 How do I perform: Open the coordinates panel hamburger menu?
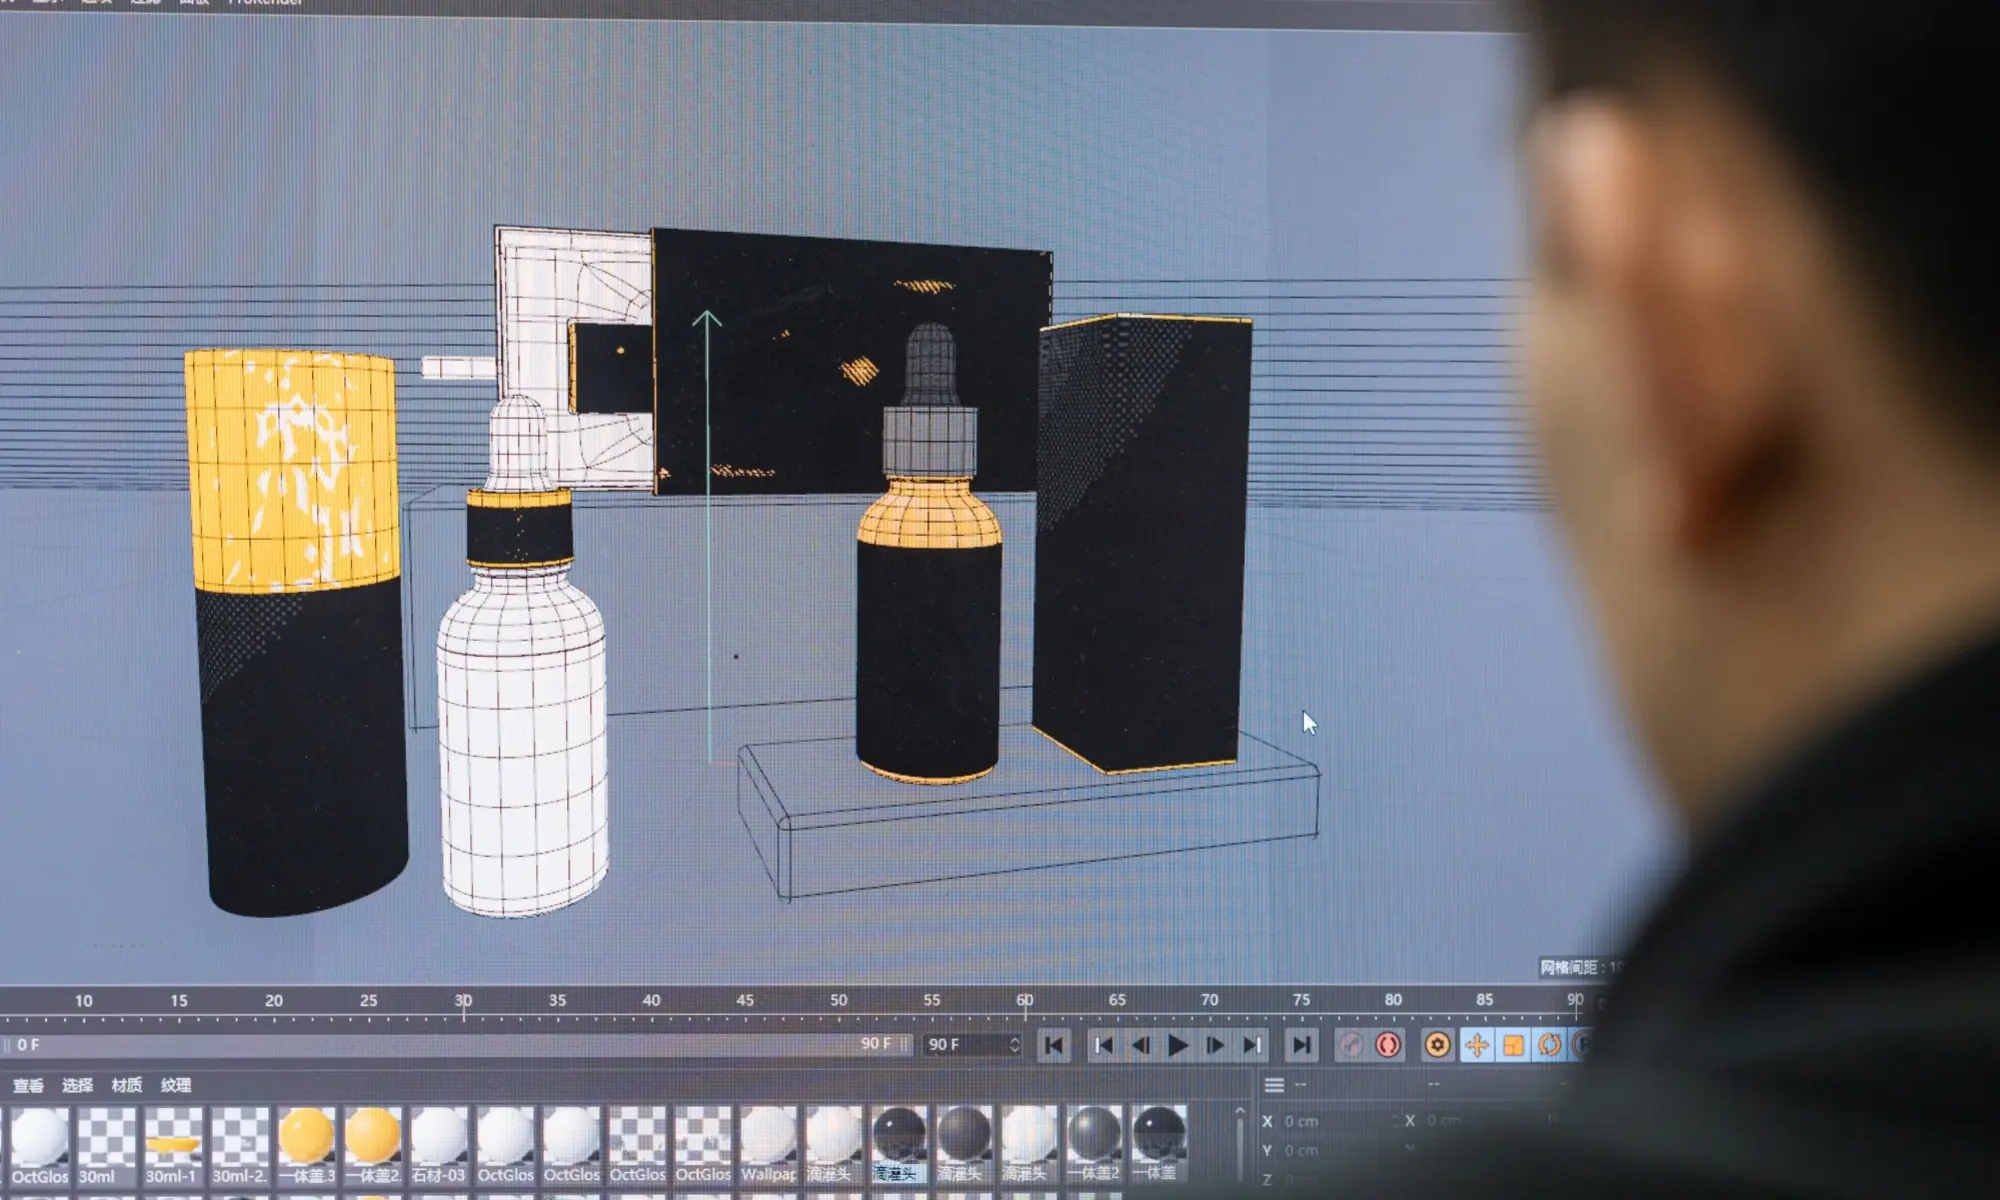point(1274,1083)
